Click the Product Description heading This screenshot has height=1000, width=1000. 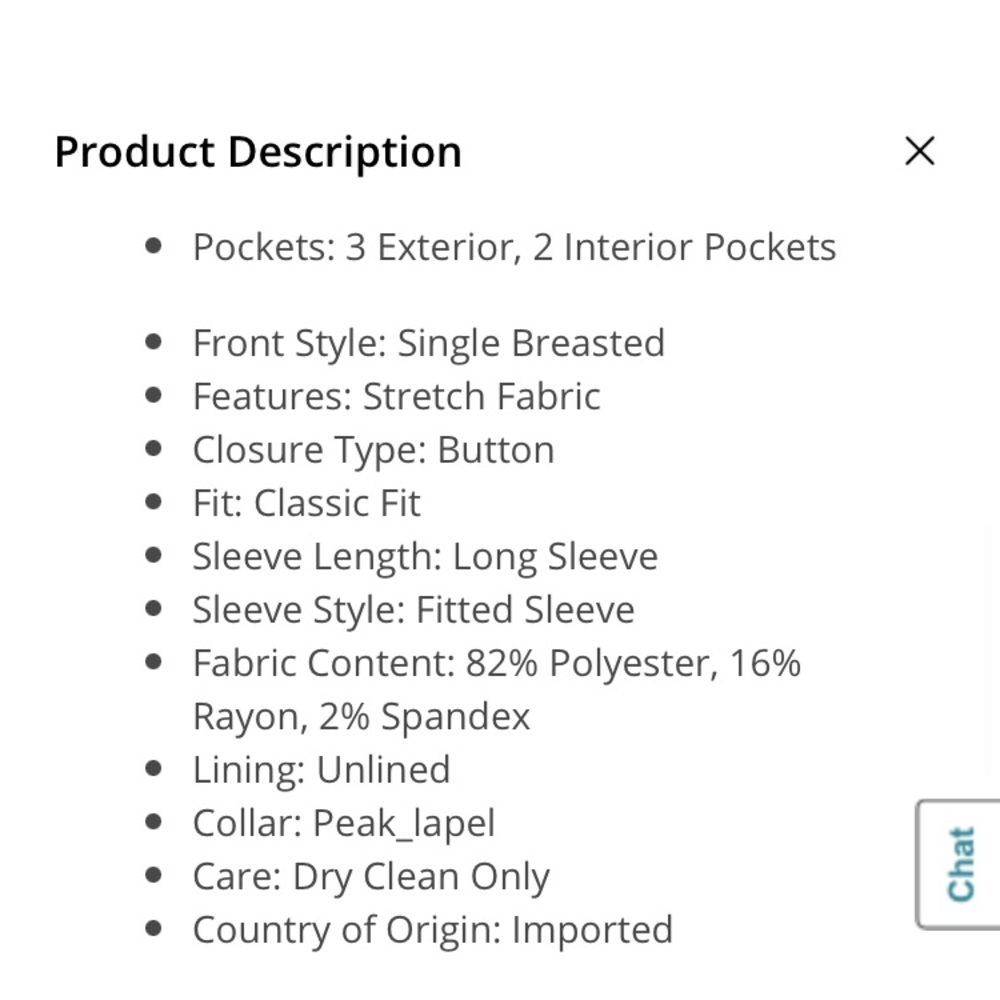tap(258, 152)
